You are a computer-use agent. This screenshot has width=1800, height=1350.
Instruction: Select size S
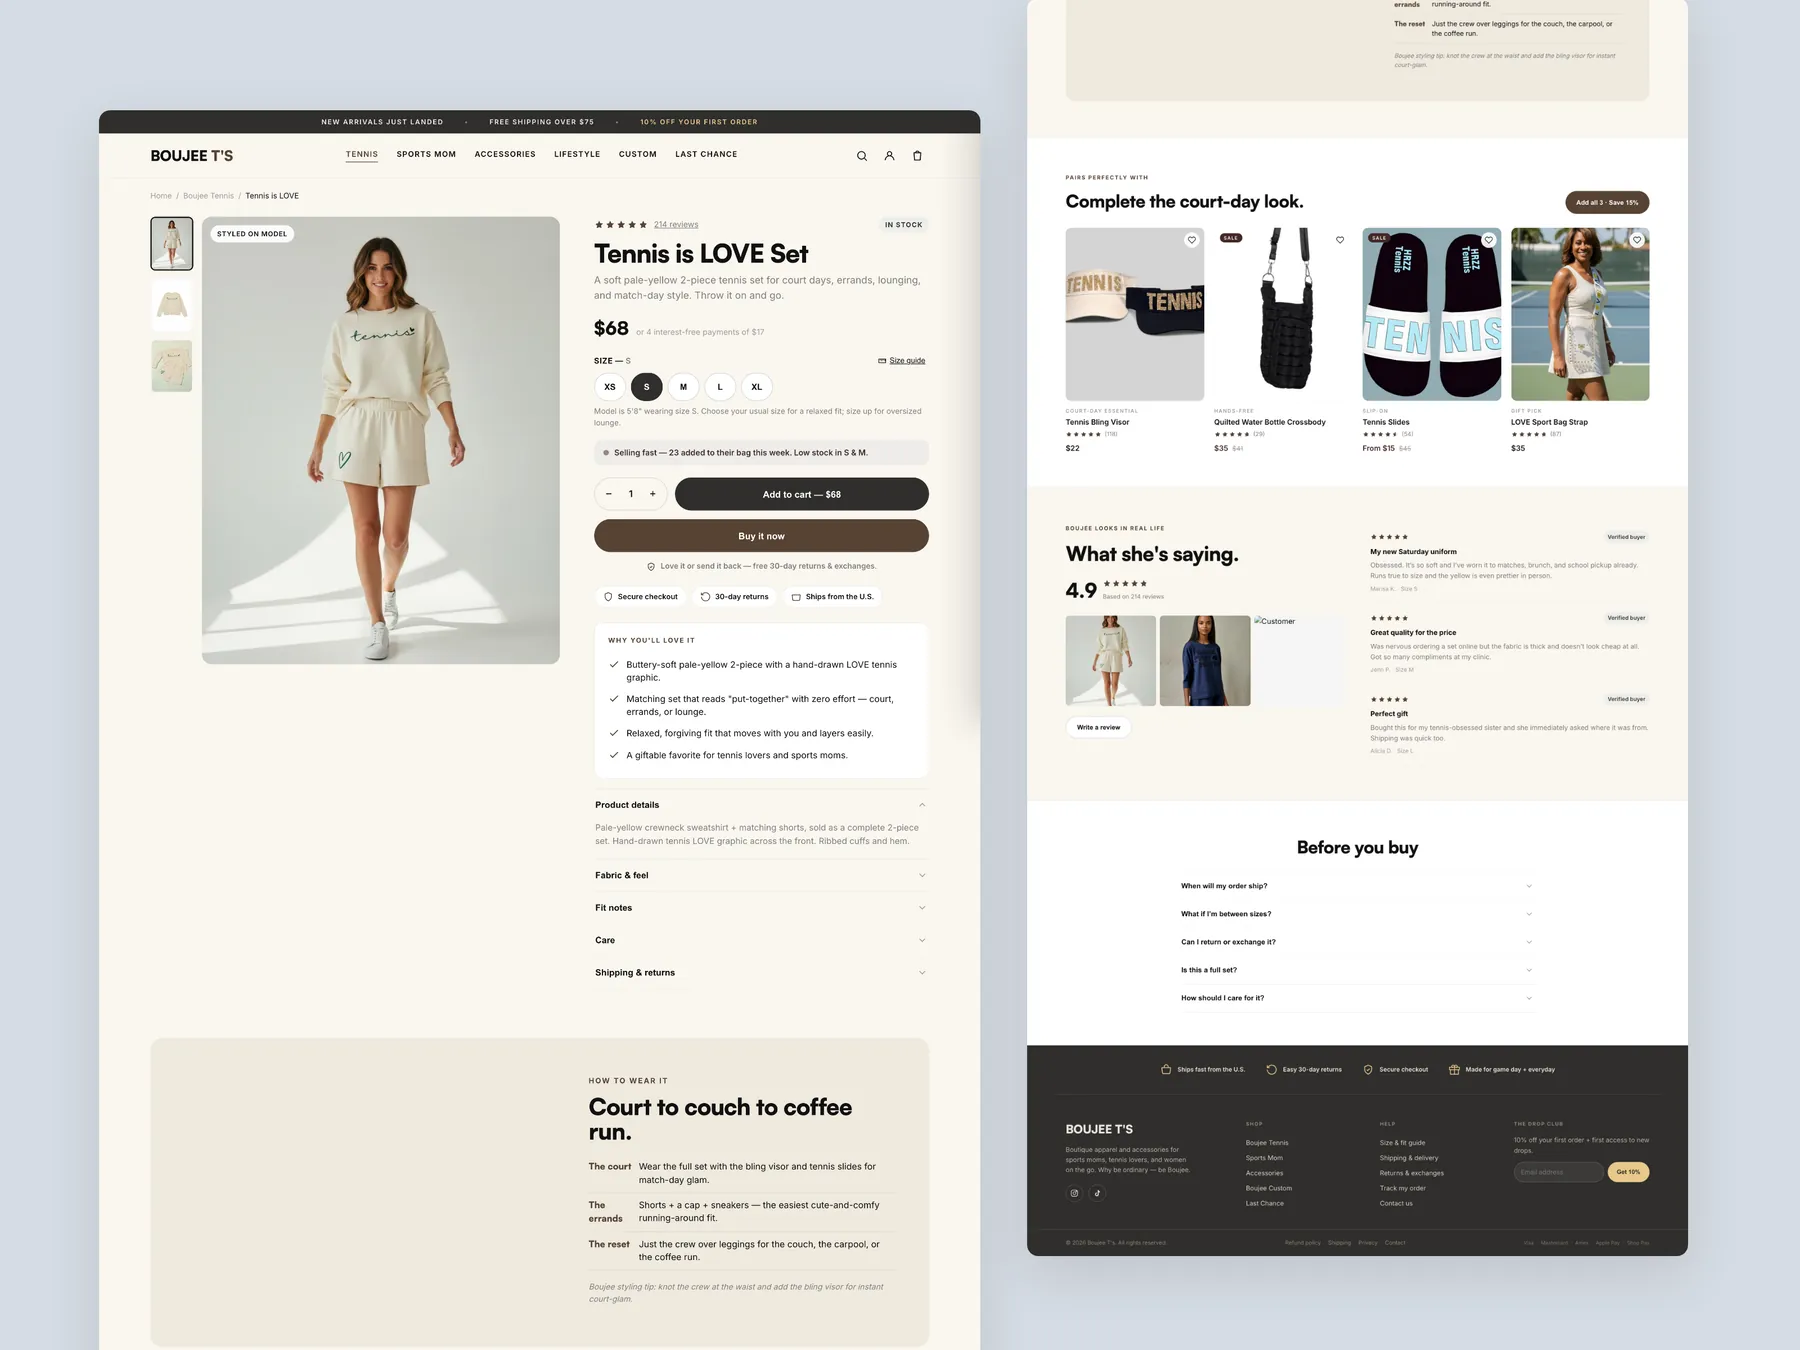647,387
